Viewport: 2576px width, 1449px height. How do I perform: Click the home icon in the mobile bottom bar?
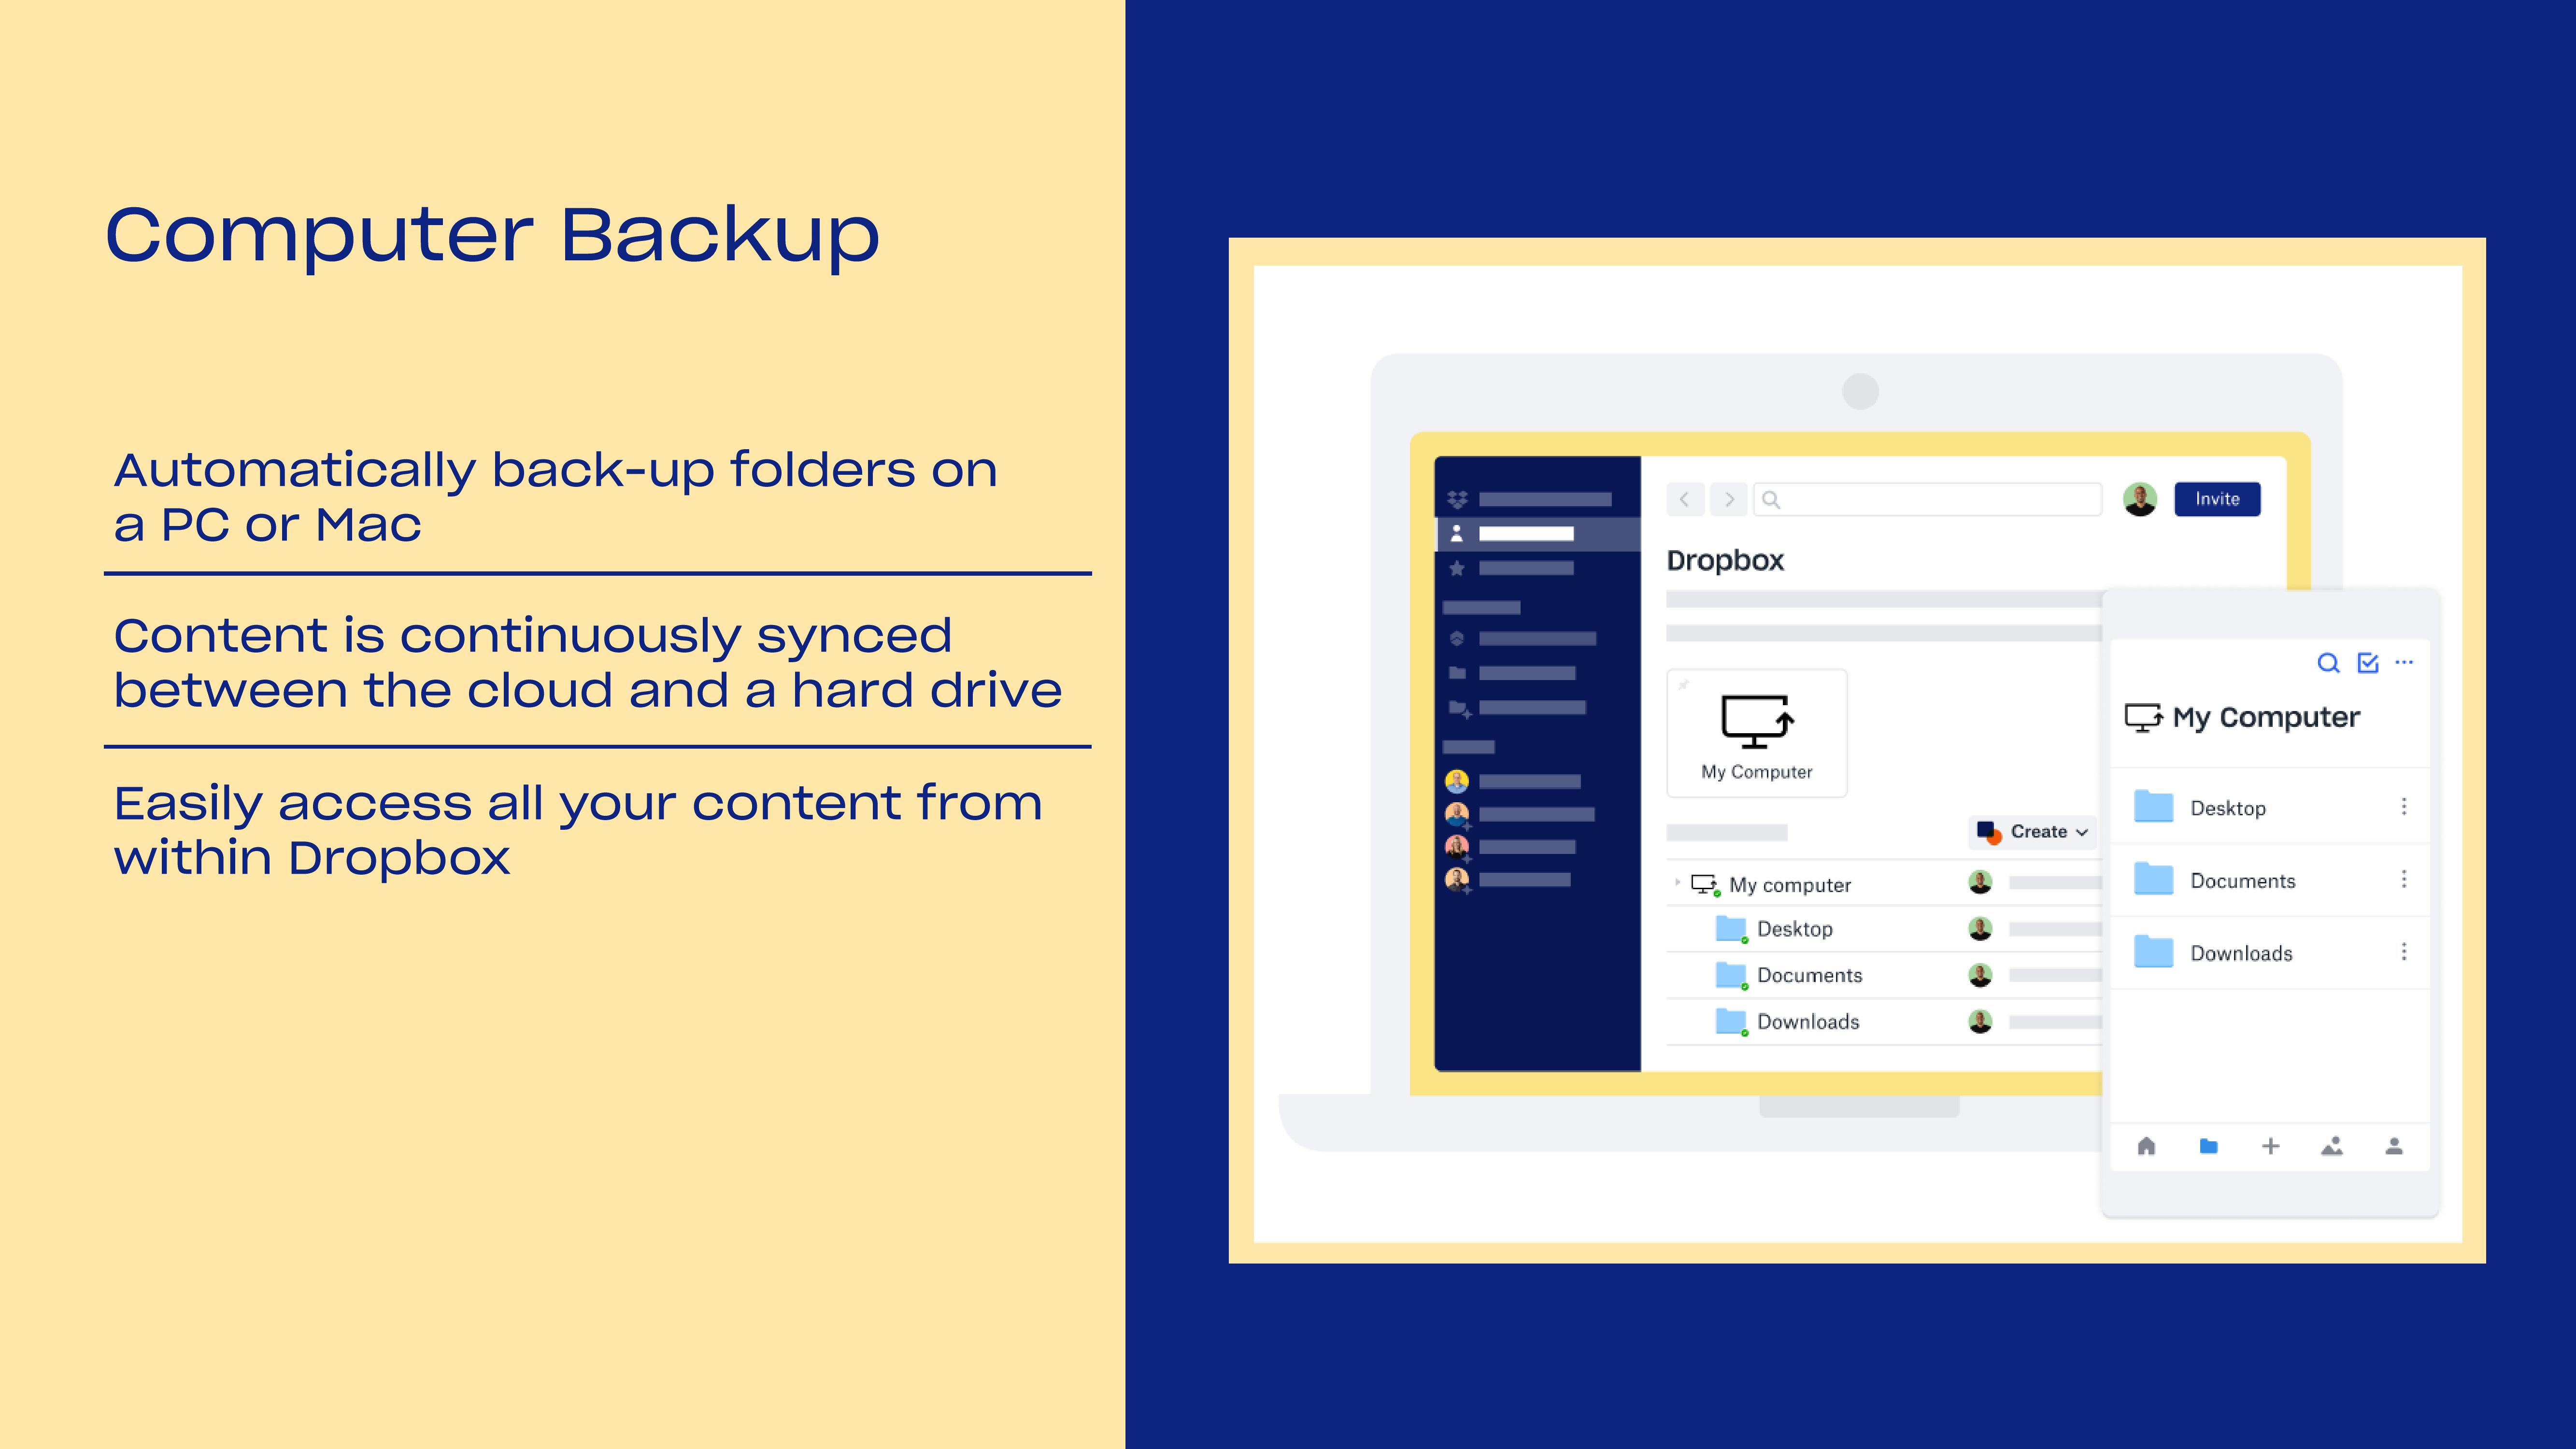pos(2148,1145)
